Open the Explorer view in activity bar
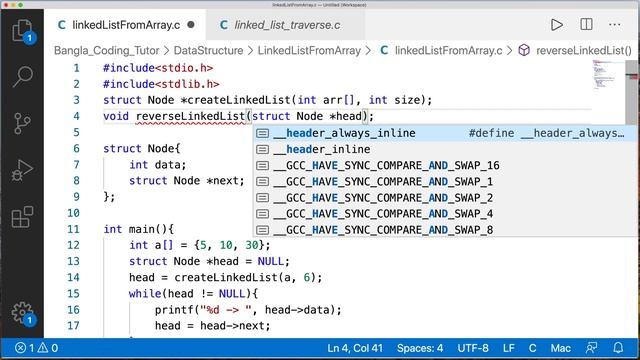 (22, 31)
